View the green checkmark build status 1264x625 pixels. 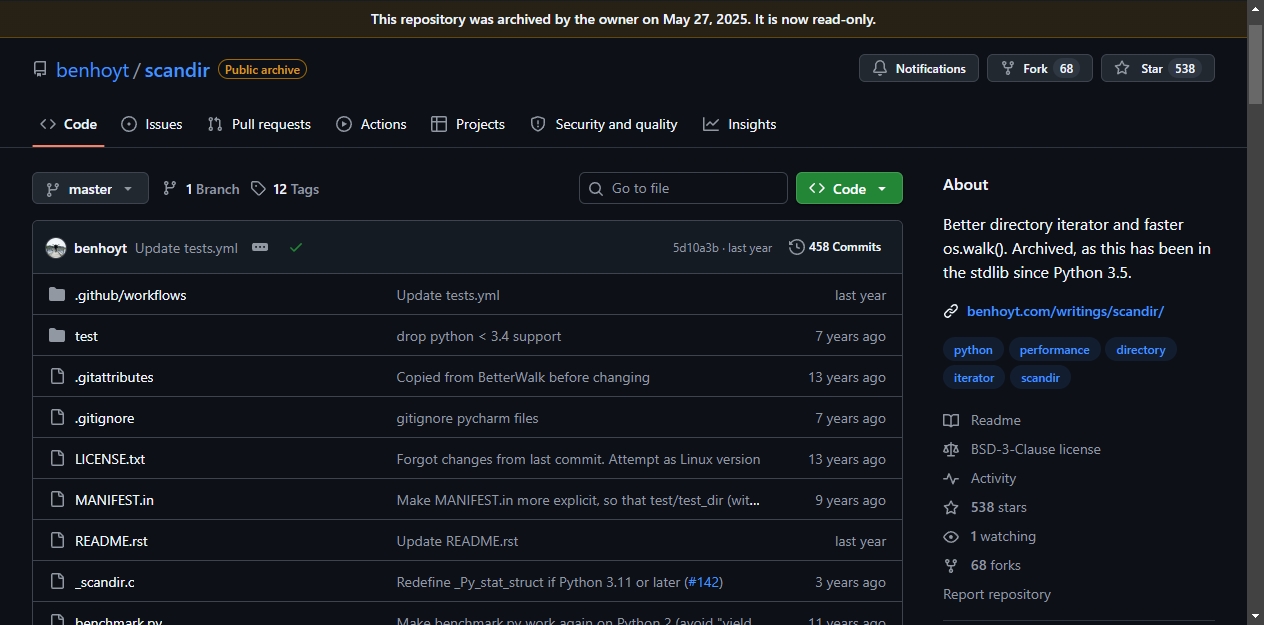click(295, 247)
